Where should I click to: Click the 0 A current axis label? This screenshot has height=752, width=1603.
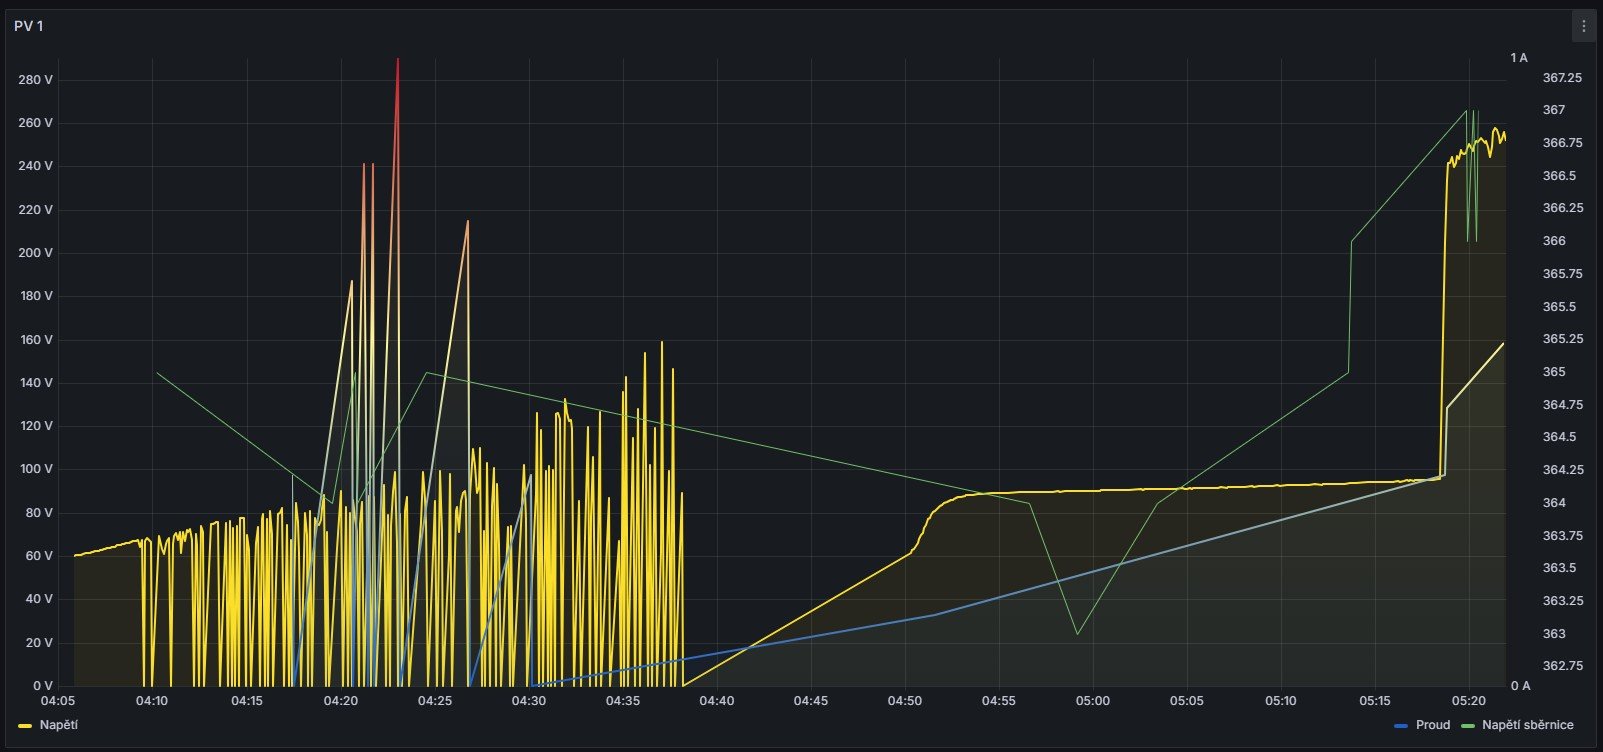pos(1520,686)
